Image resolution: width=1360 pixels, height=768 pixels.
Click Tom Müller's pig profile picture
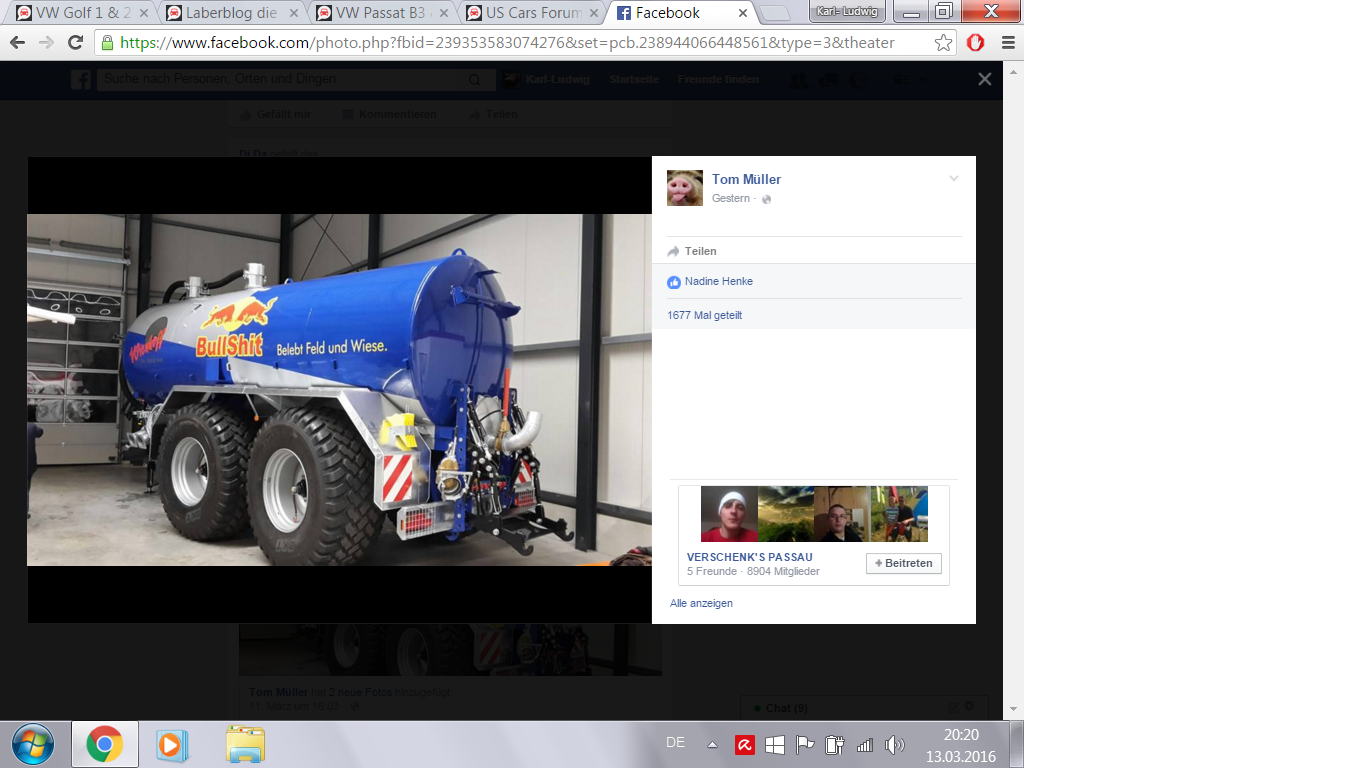click(685, 188)
